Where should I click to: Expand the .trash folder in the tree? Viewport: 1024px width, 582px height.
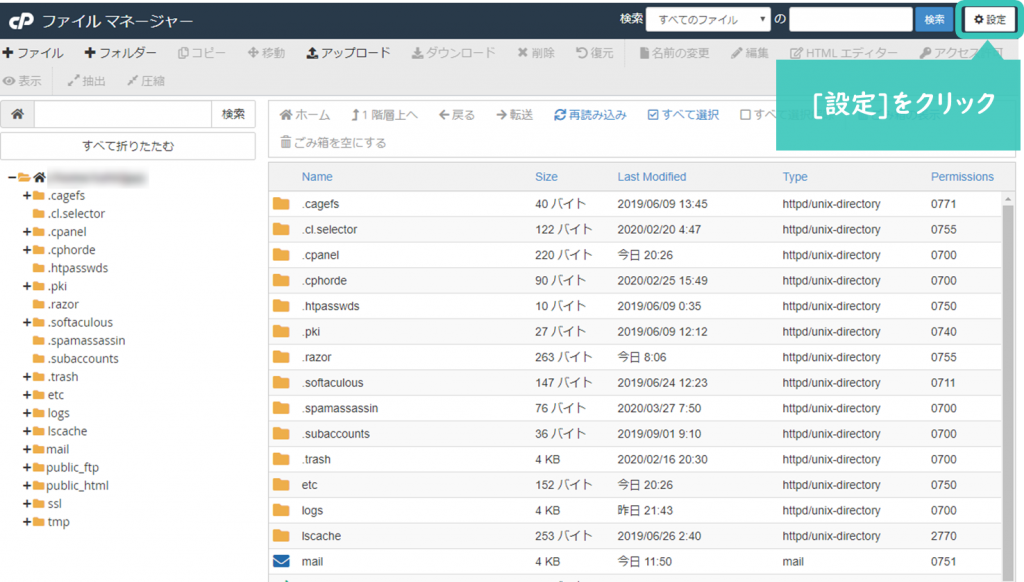point(27,377)
